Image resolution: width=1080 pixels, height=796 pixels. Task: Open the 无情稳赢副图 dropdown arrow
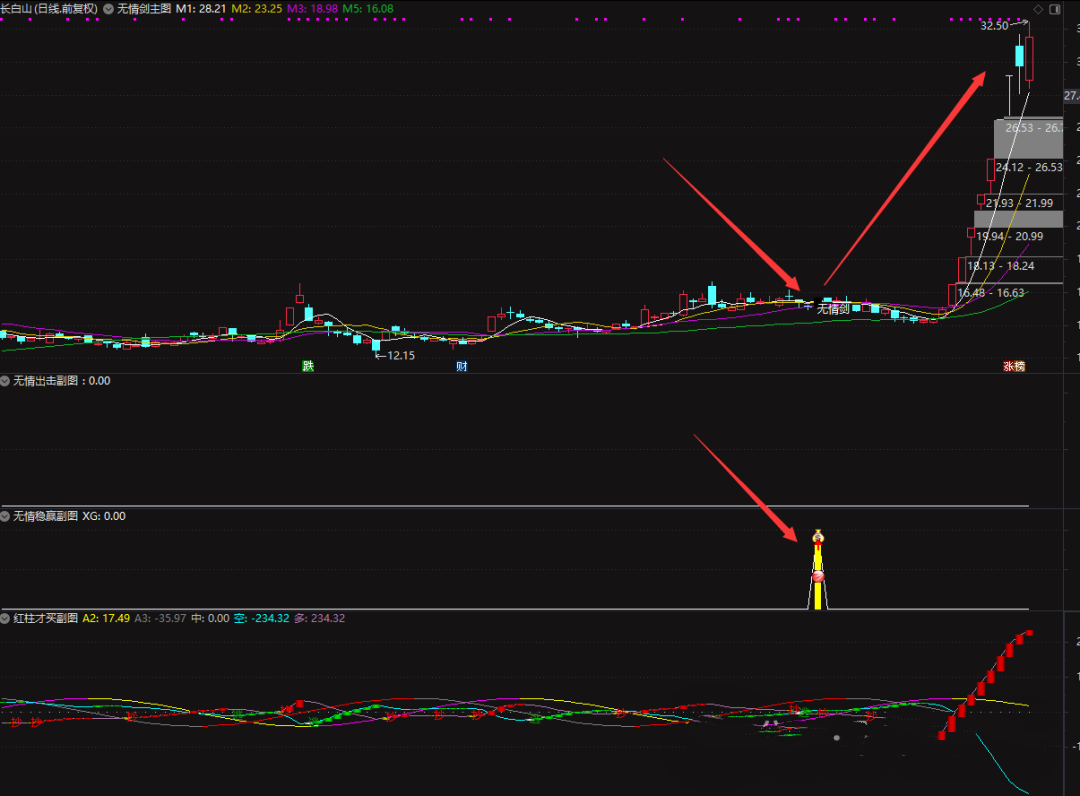(x=5, y=516)
